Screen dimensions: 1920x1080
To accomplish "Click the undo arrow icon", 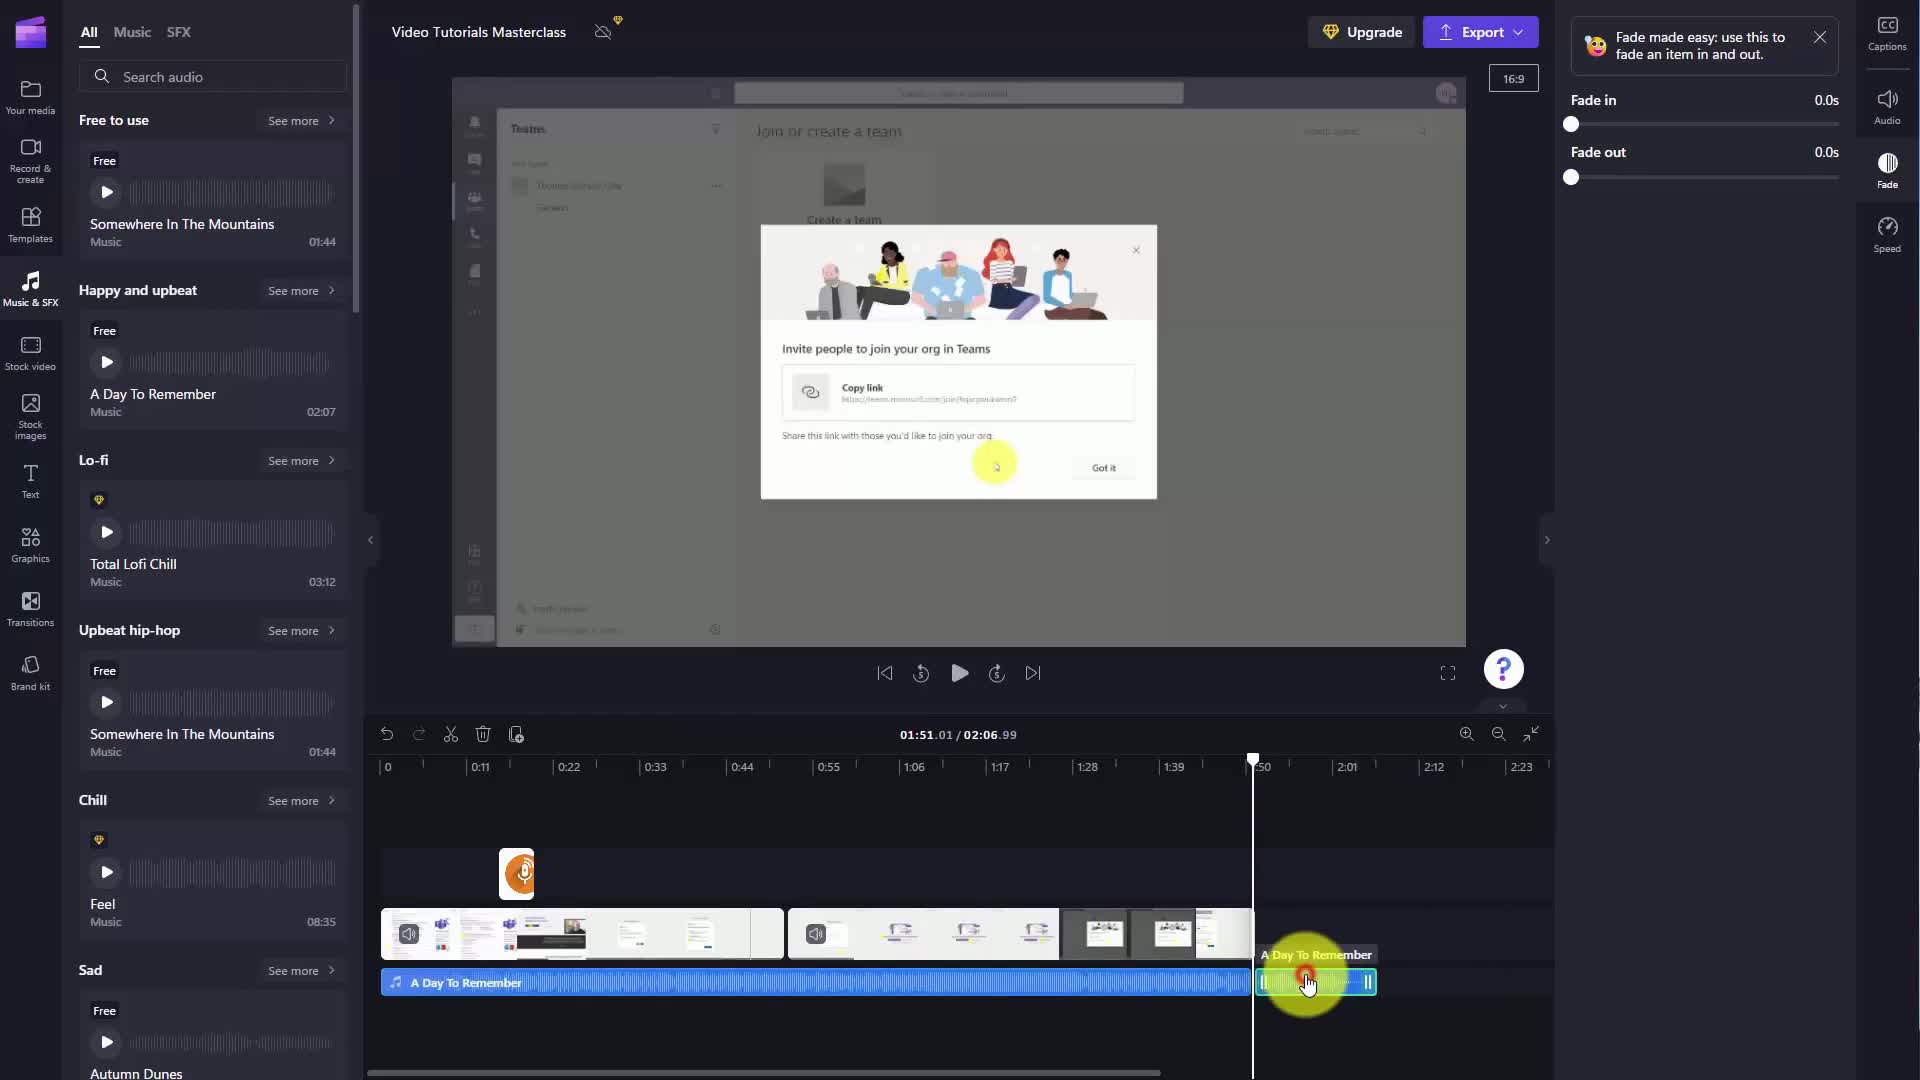I will click(387, 734).
